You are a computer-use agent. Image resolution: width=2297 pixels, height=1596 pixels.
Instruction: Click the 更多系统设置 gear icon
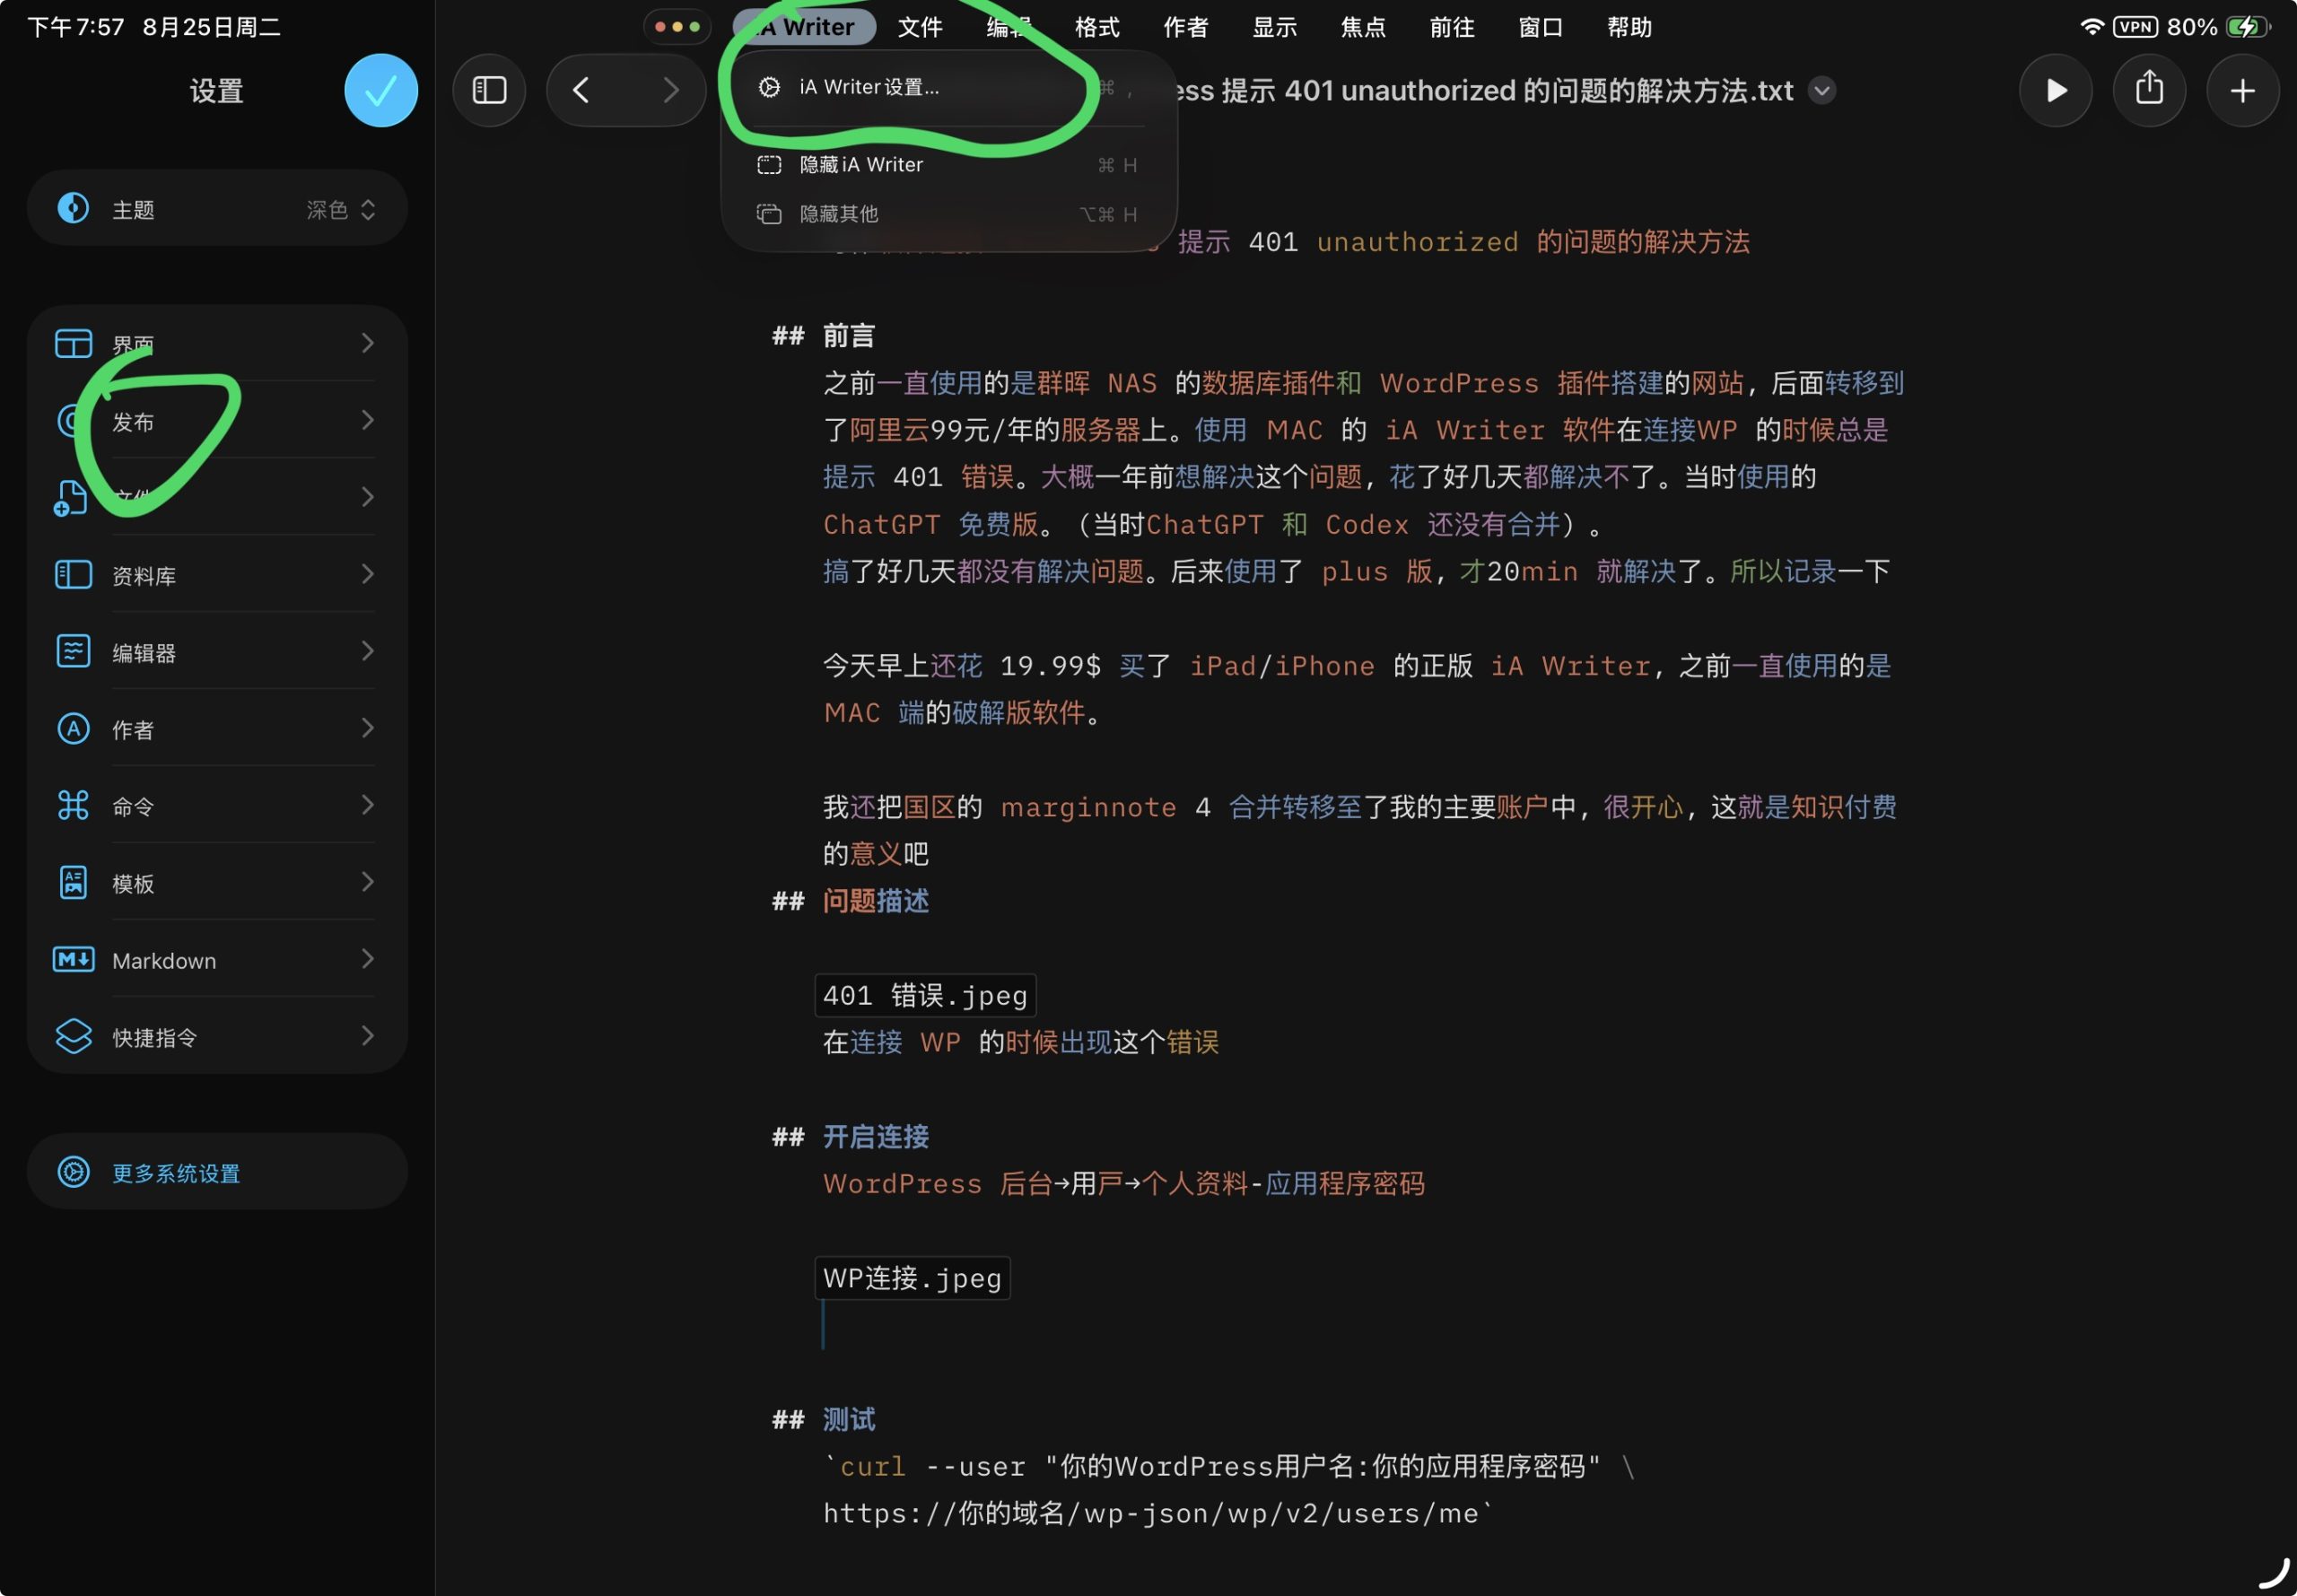(73, 1172)
